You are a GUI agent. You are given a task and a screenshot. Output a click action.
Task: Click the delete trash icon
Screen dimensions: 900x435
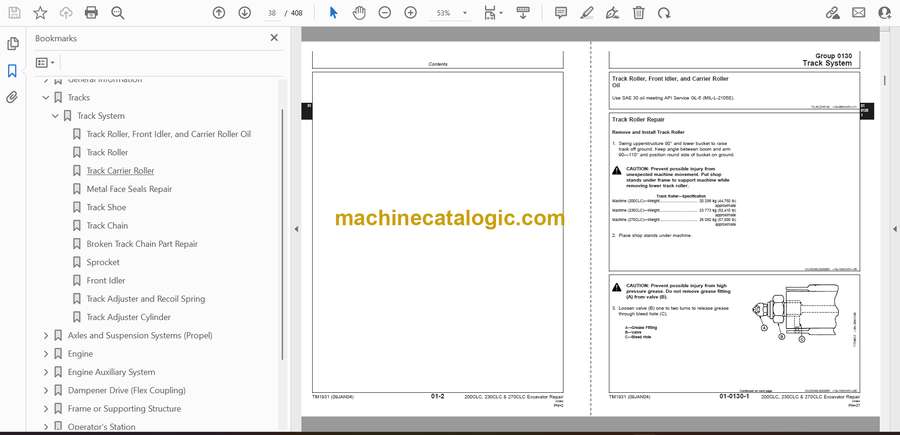click(x=638, y=13)
